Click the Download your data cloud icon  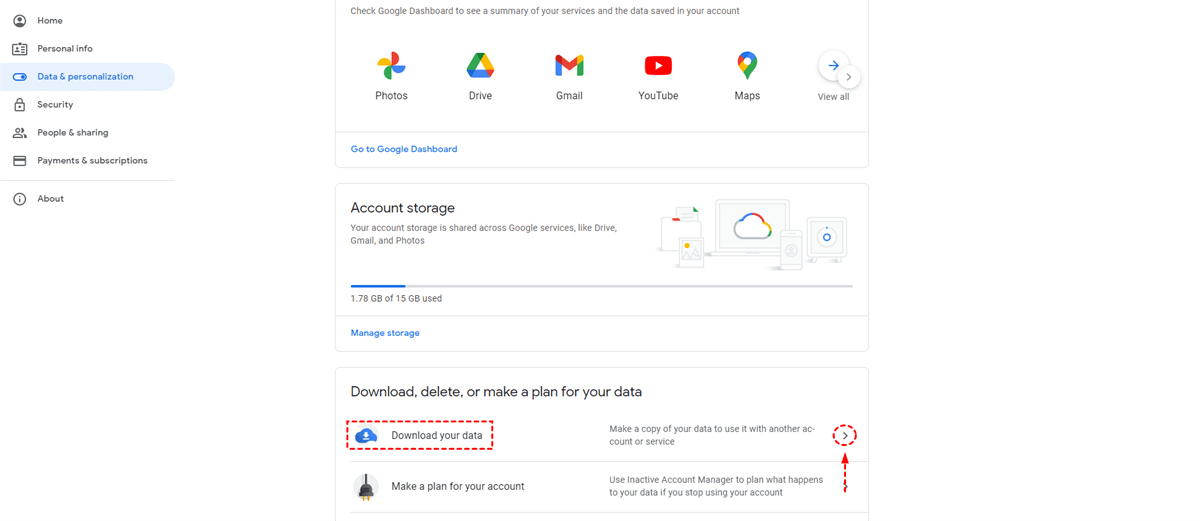[366, 436]
